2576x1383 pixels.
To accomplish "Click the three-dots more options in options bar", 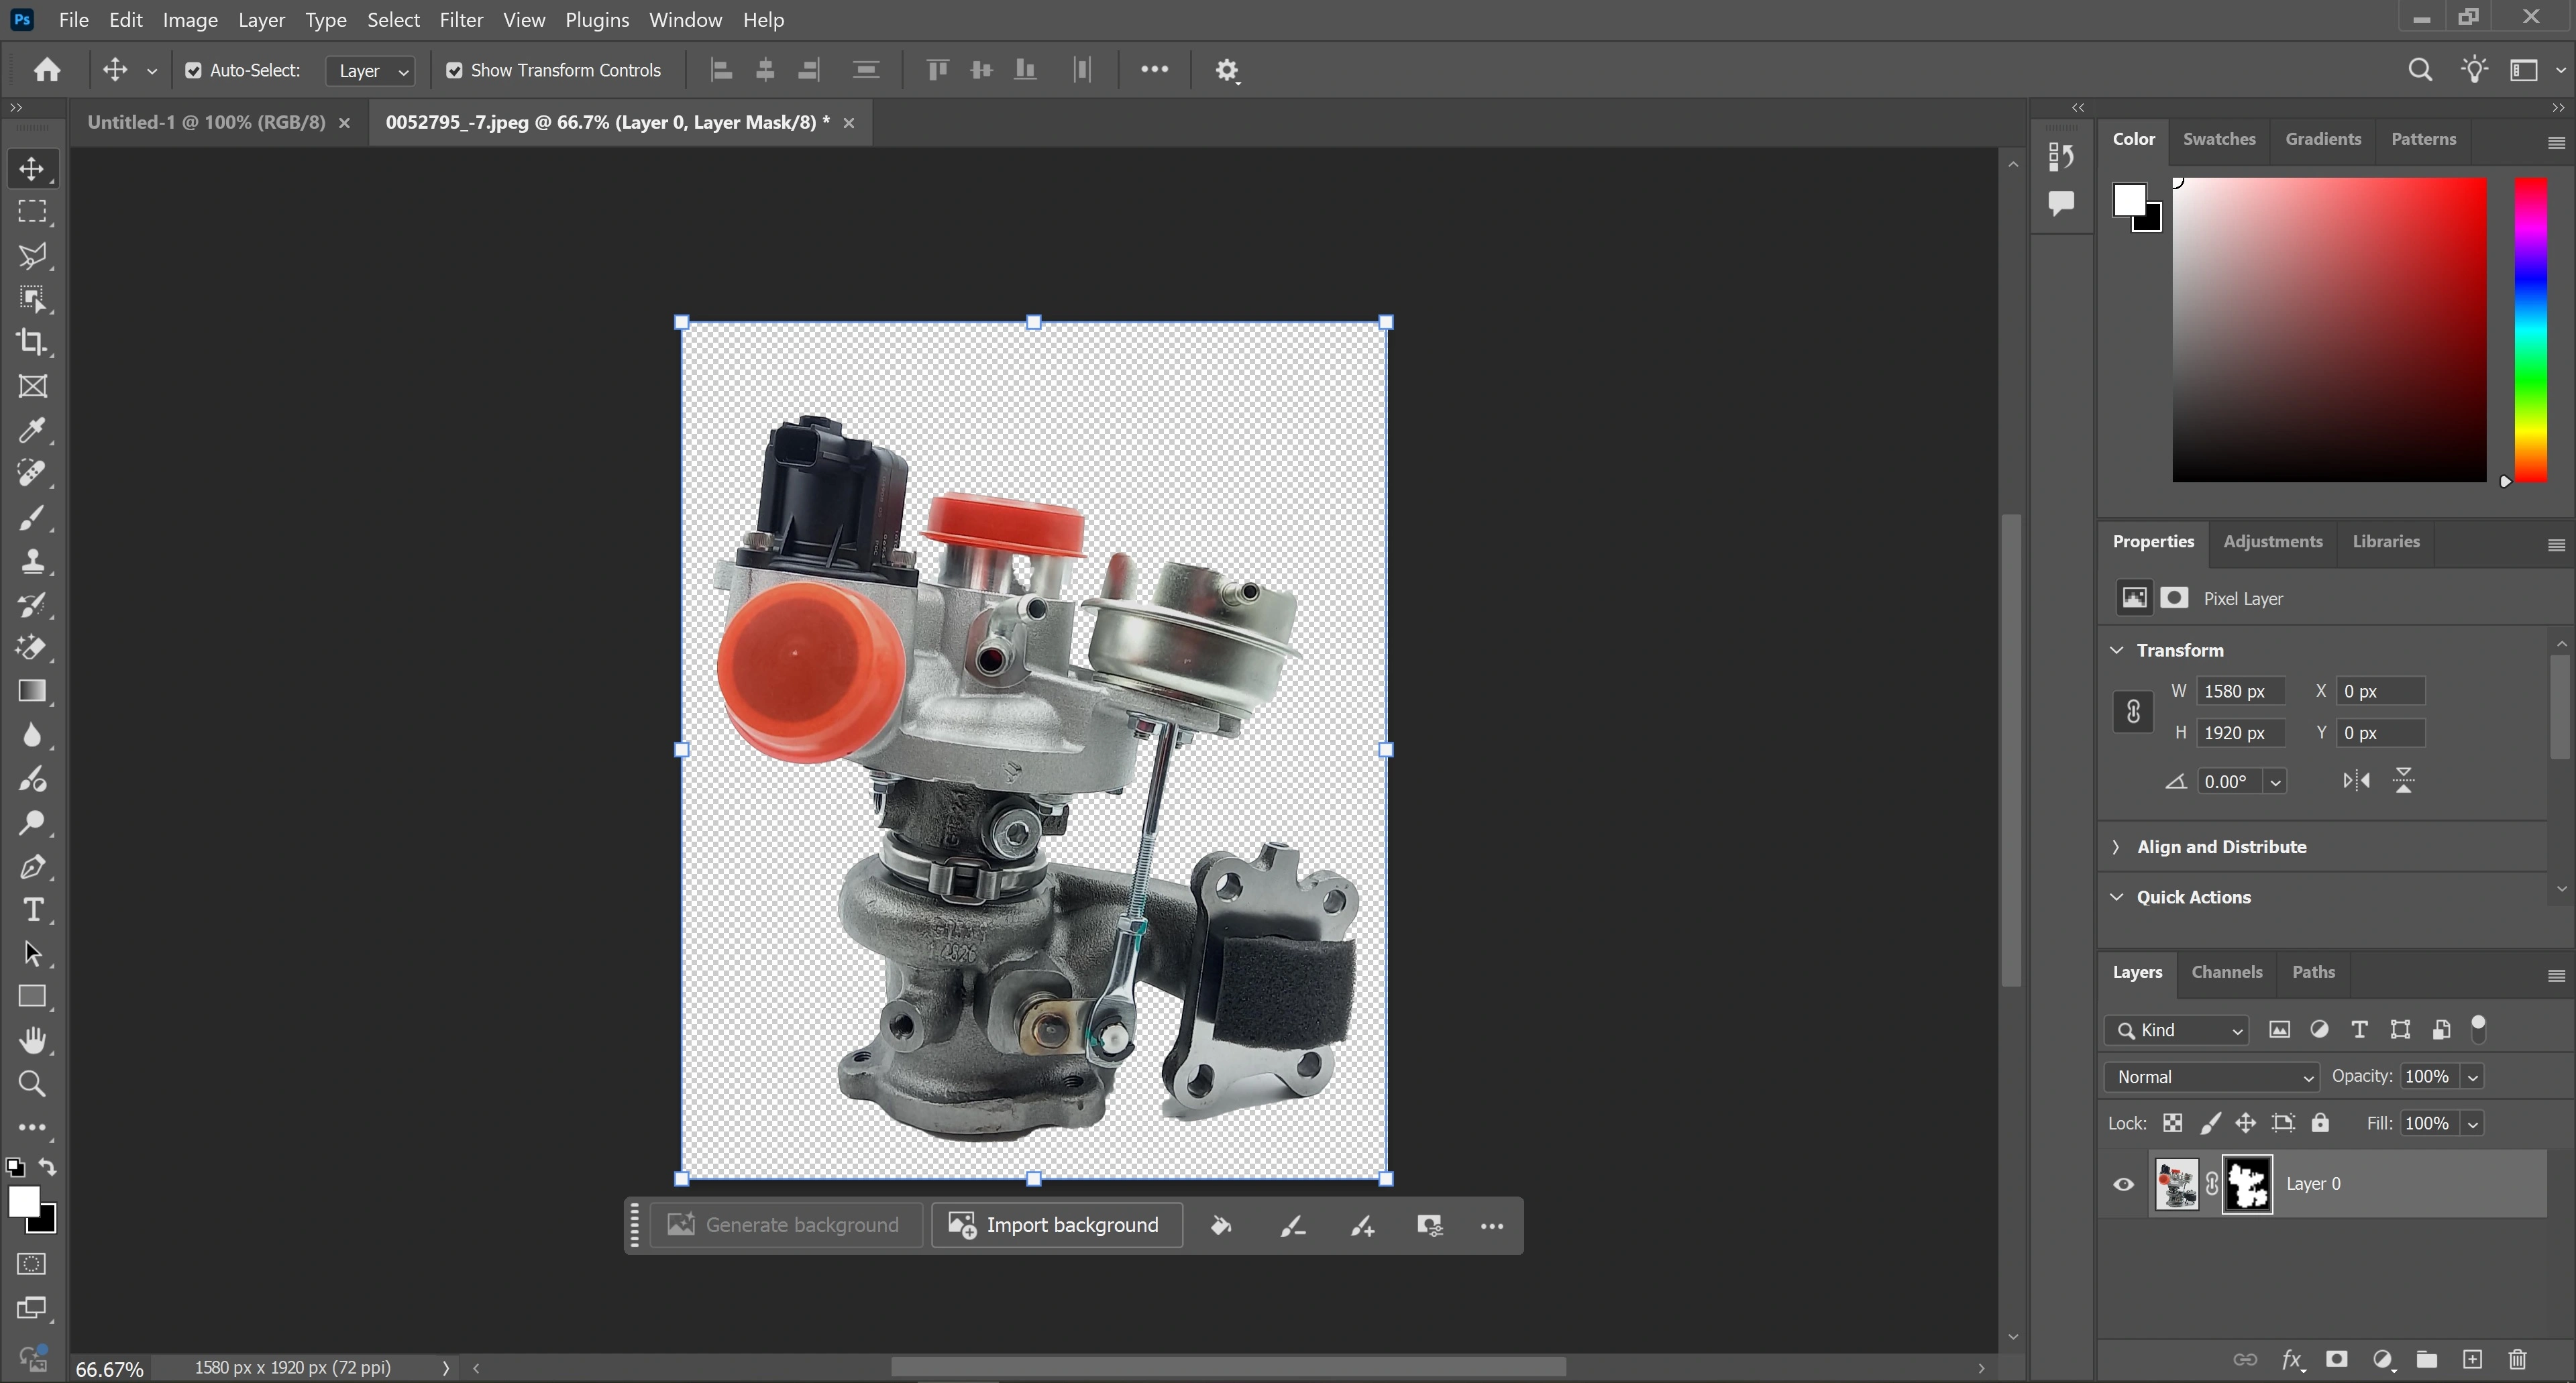I will point(1154,70).
